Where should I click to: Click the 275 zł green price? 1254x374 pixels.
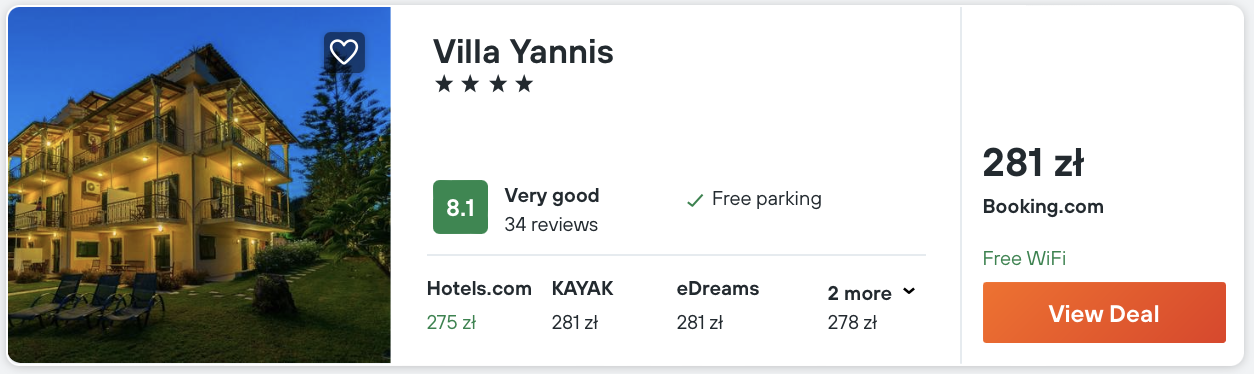(449, 322)
